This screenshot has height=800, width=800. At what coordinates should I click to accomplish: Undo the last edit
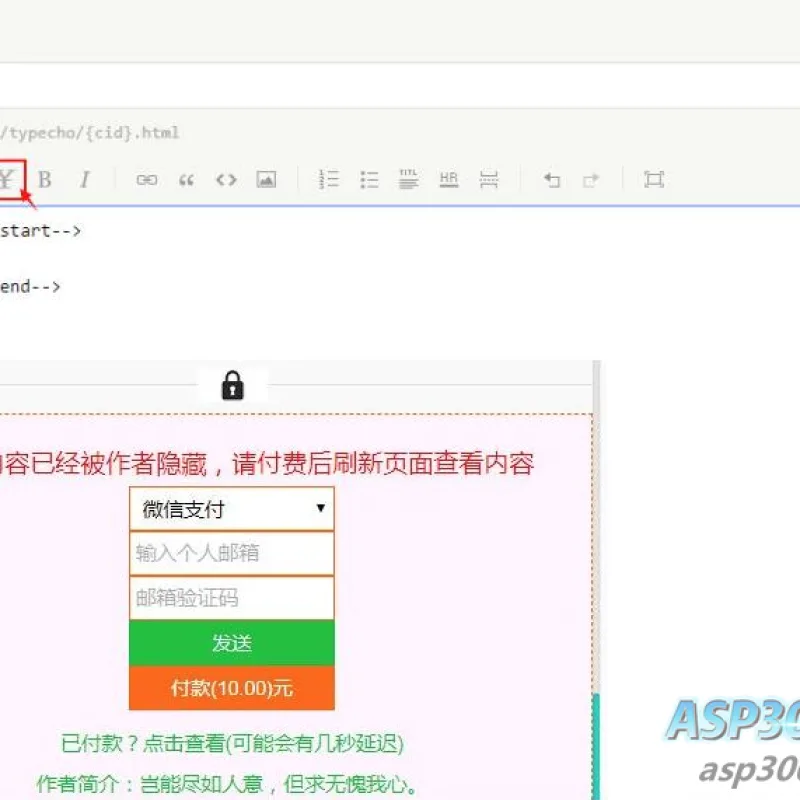(552, 180)
